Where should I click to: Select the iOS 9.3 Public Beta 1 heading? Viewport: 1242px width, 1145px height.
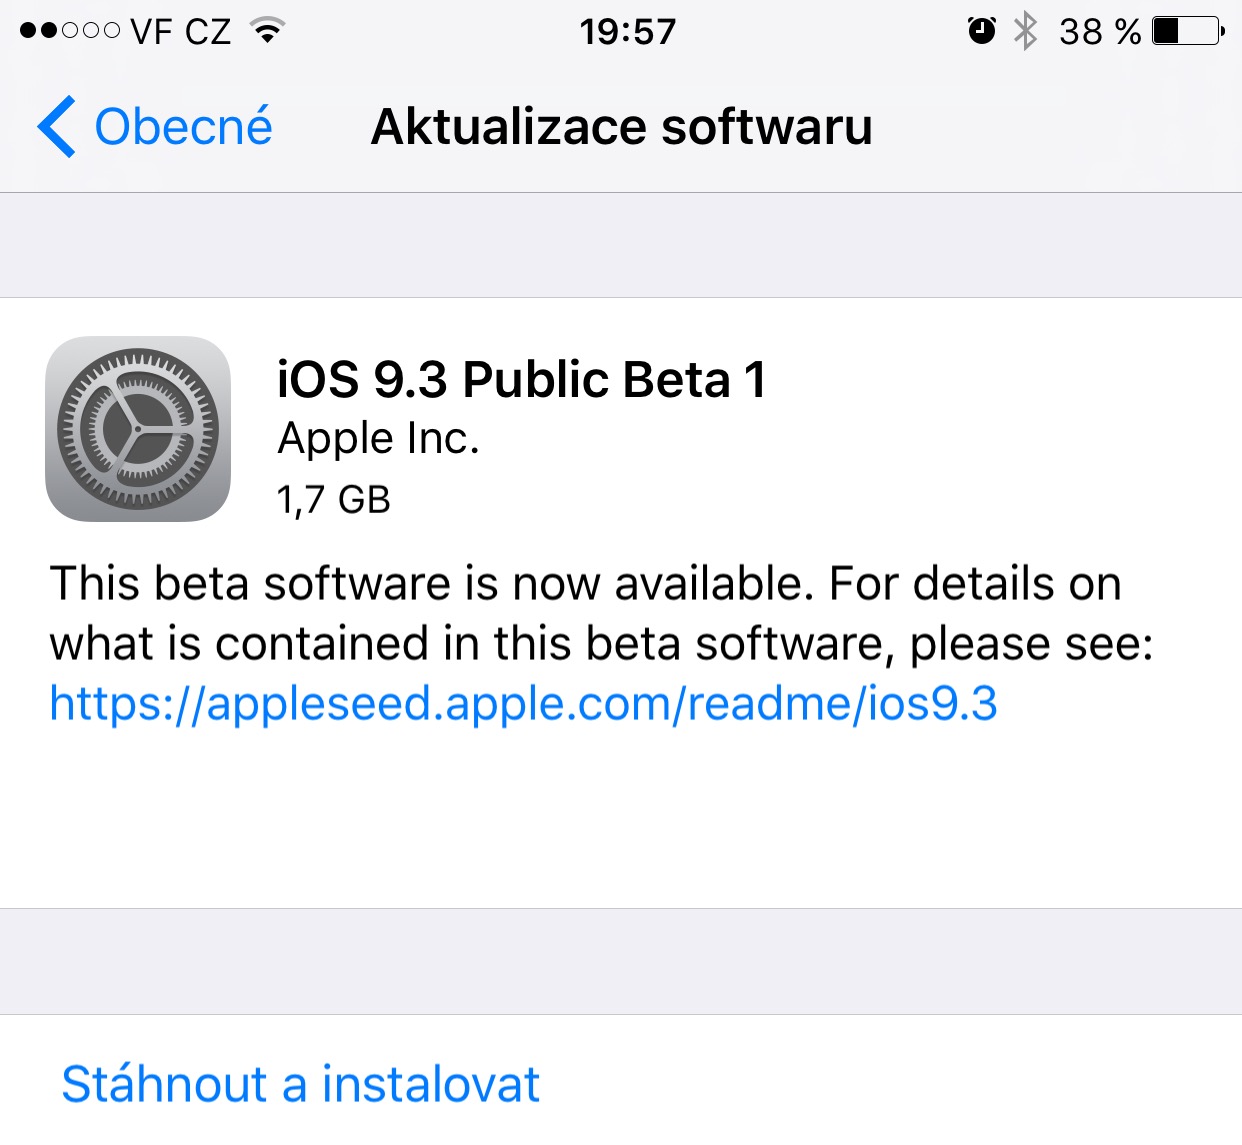pyautogui.click(x=521, y=380)
